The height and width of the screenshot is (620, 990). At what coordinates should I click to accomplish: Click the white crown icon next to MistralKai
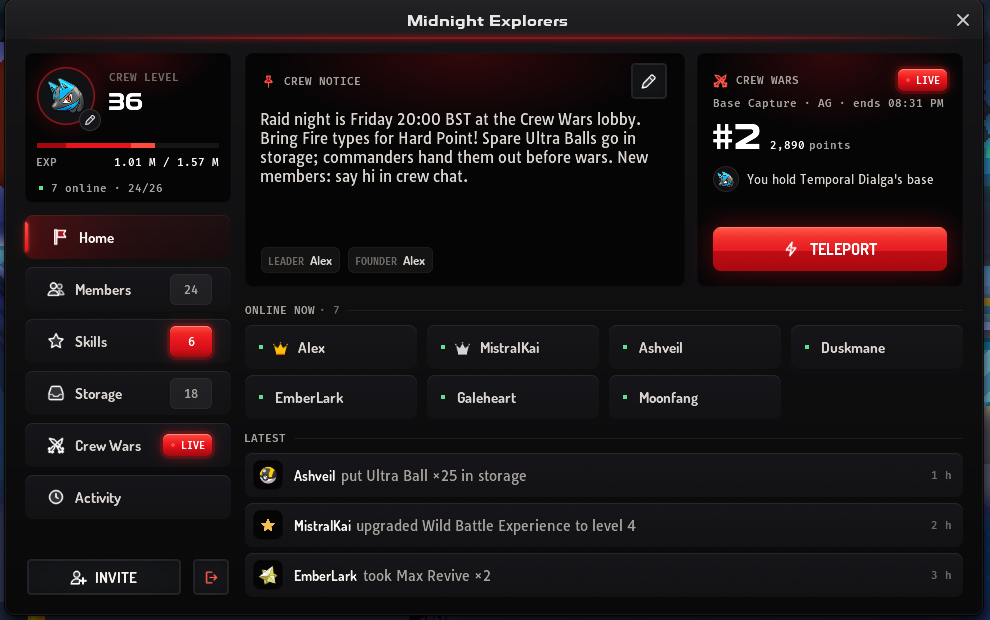462,348
